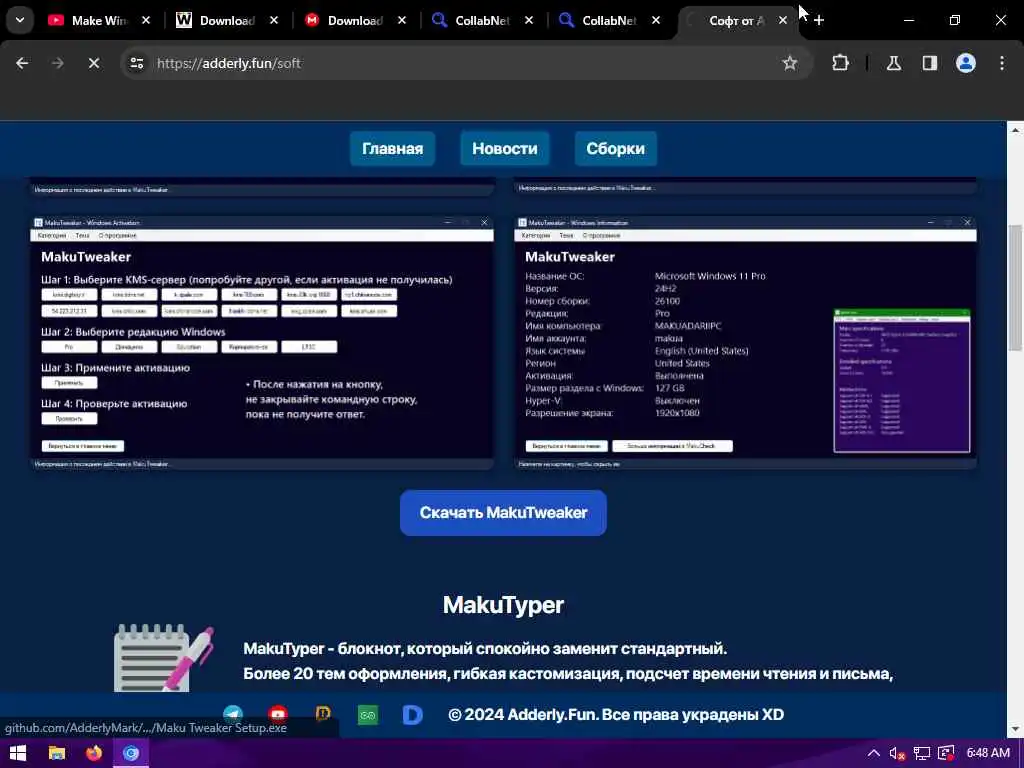Open the tab search dropdown
The height and width of the screenshot is (768, 1024).
tap(20, 20)
